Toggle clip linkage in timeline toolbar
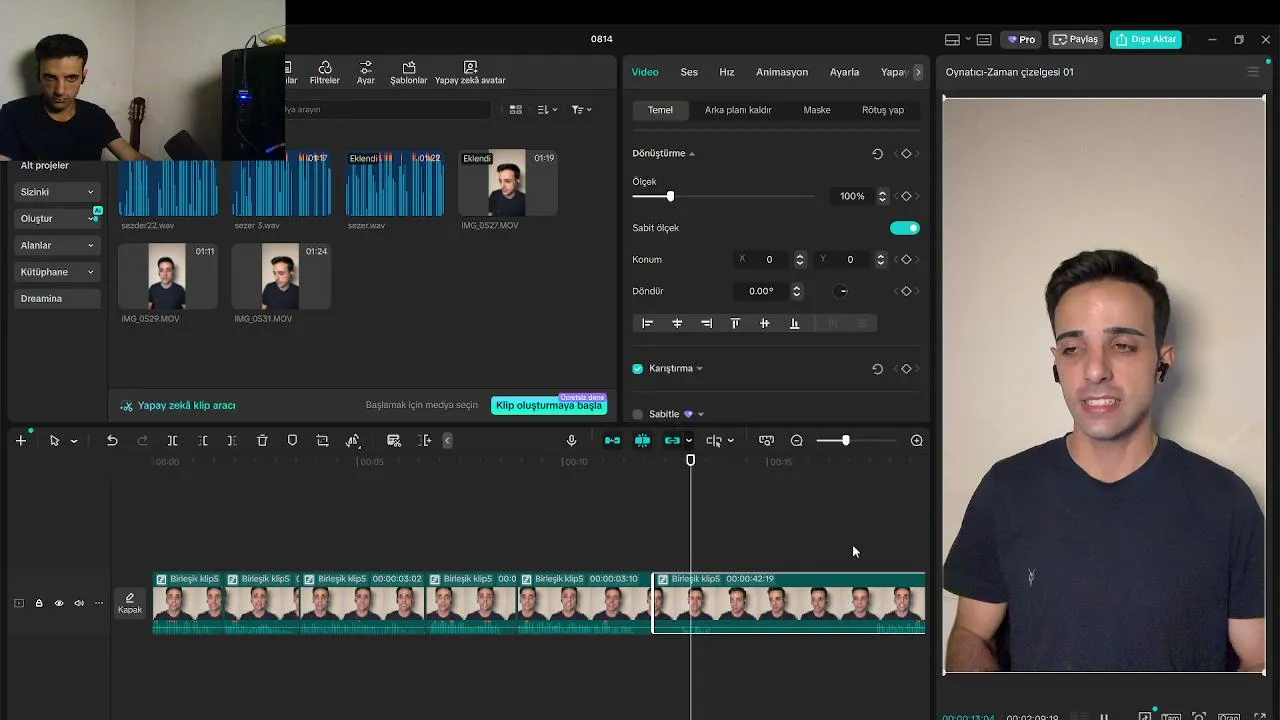Screen dimensions: 1280x720 point(672,441)
